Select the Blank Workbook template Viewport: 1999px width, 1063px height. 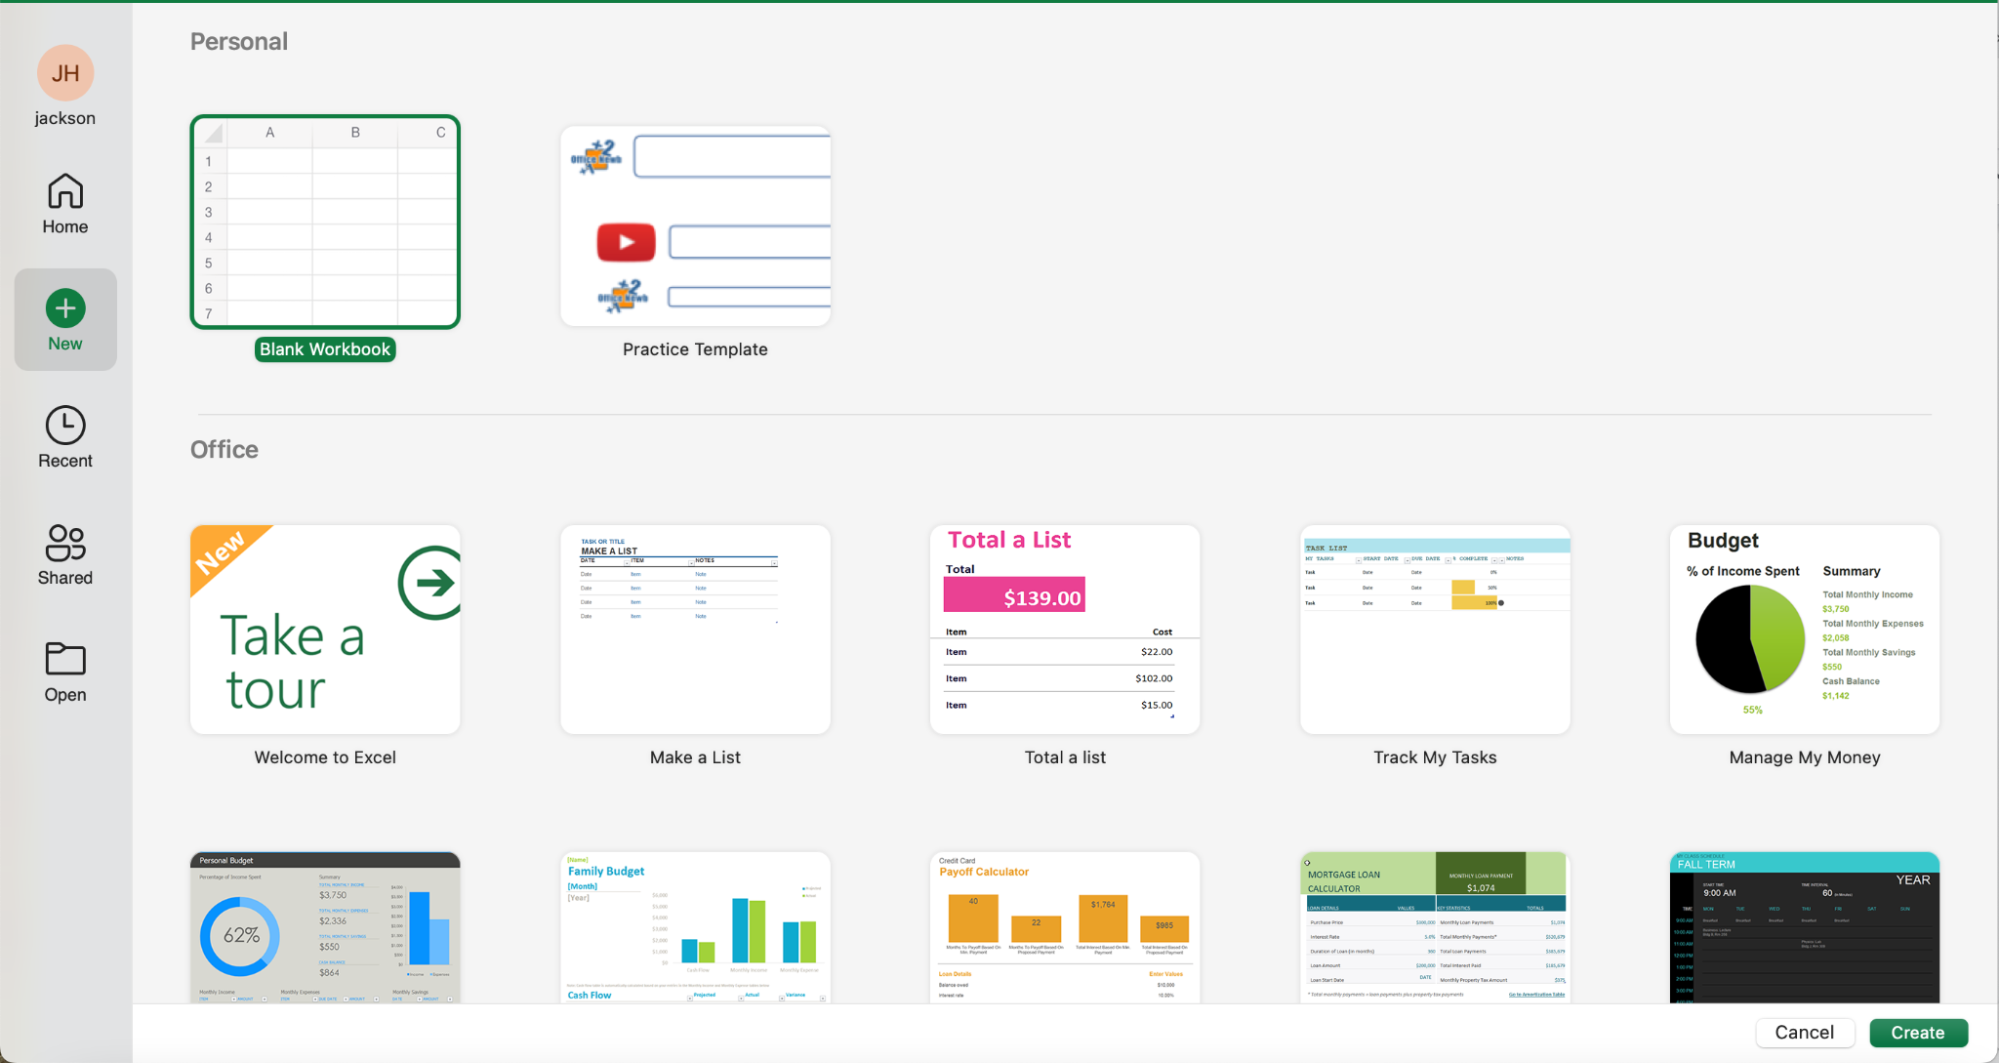coord(324,222)
